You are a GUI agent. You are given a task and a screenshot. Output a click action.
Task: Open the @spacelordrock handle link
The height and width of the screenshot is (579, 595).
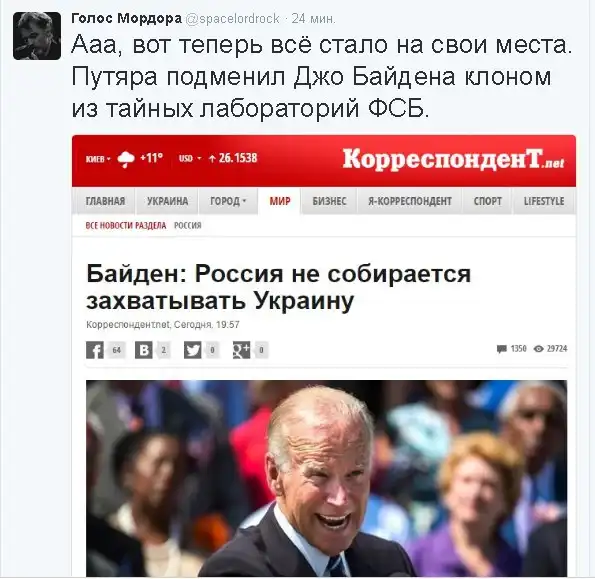pyautogui.click(x=232, y=19)
